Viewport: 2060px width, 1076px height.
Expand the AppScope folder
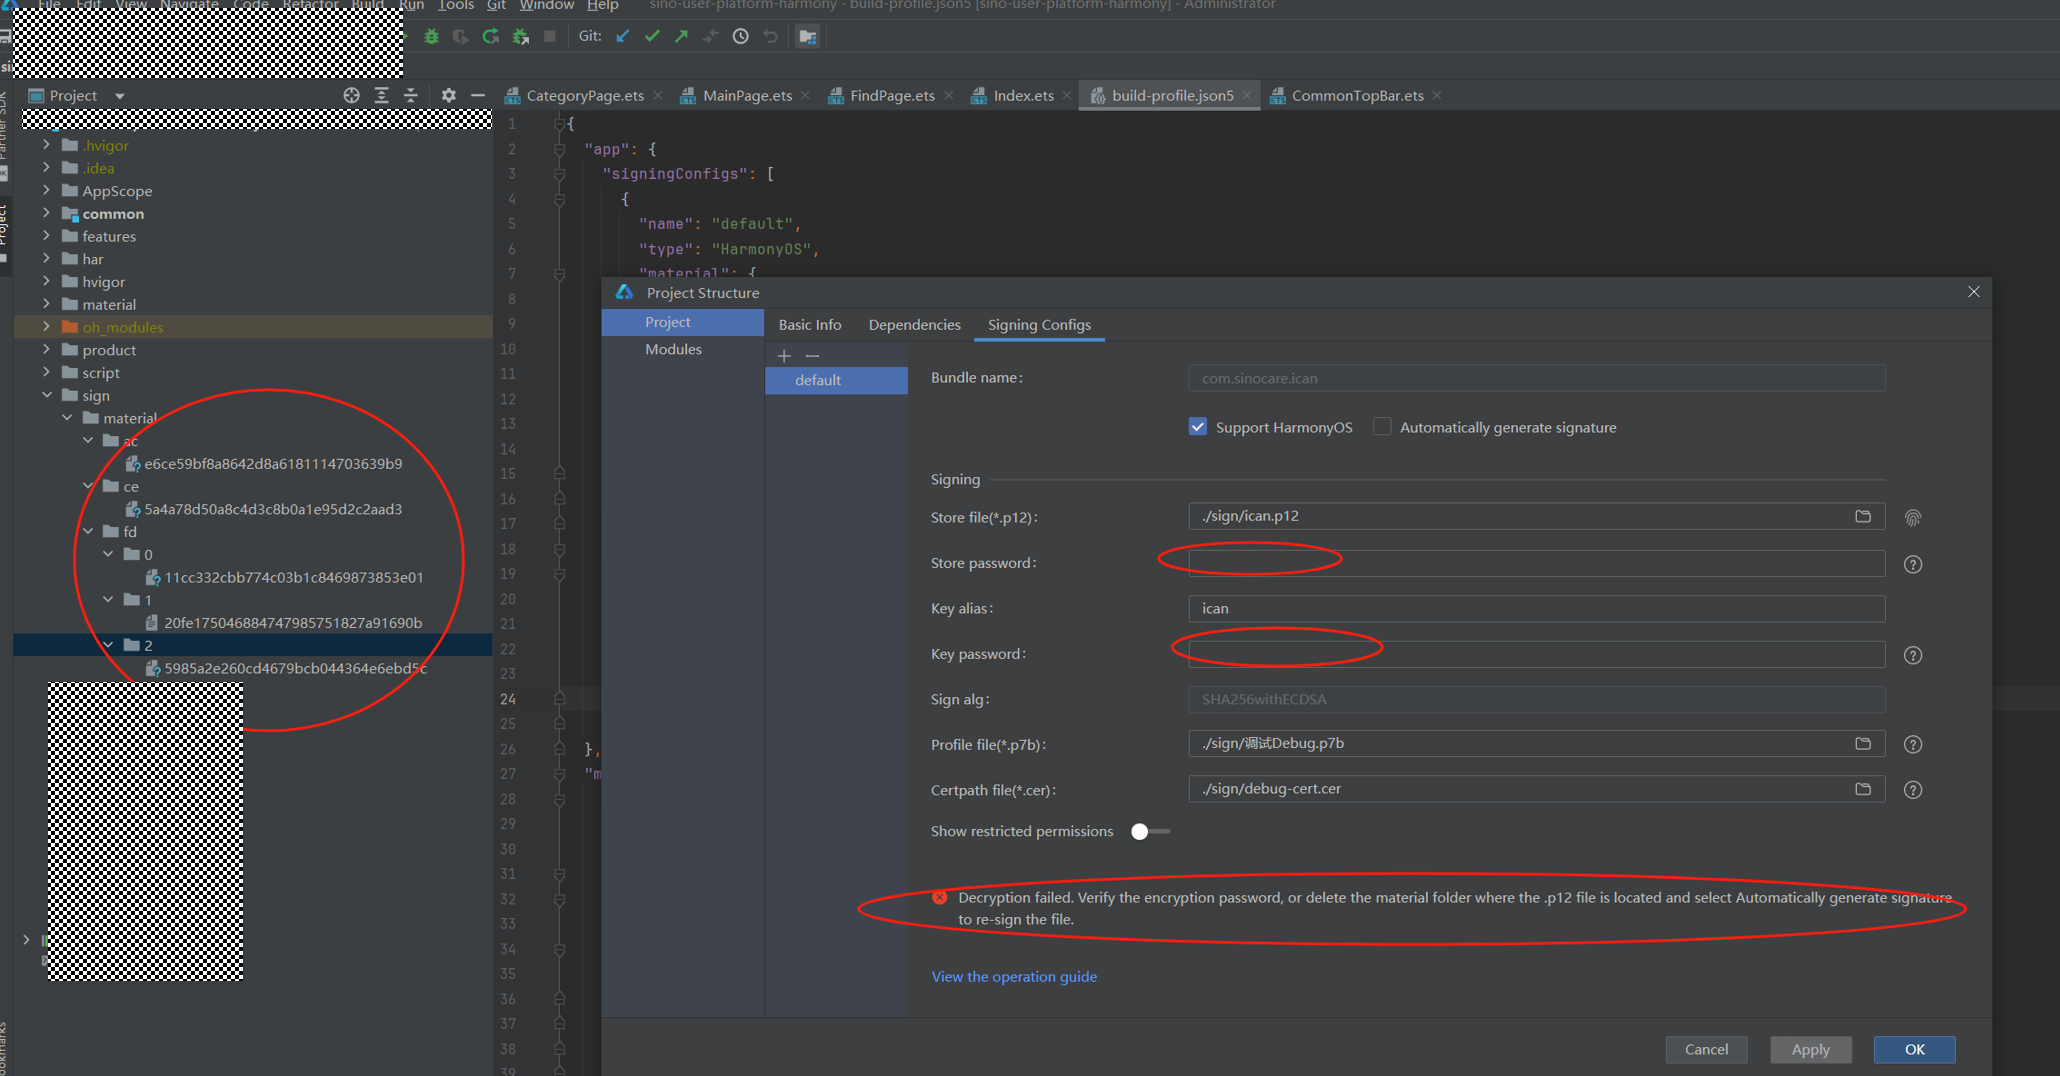(x=46, y=190)
